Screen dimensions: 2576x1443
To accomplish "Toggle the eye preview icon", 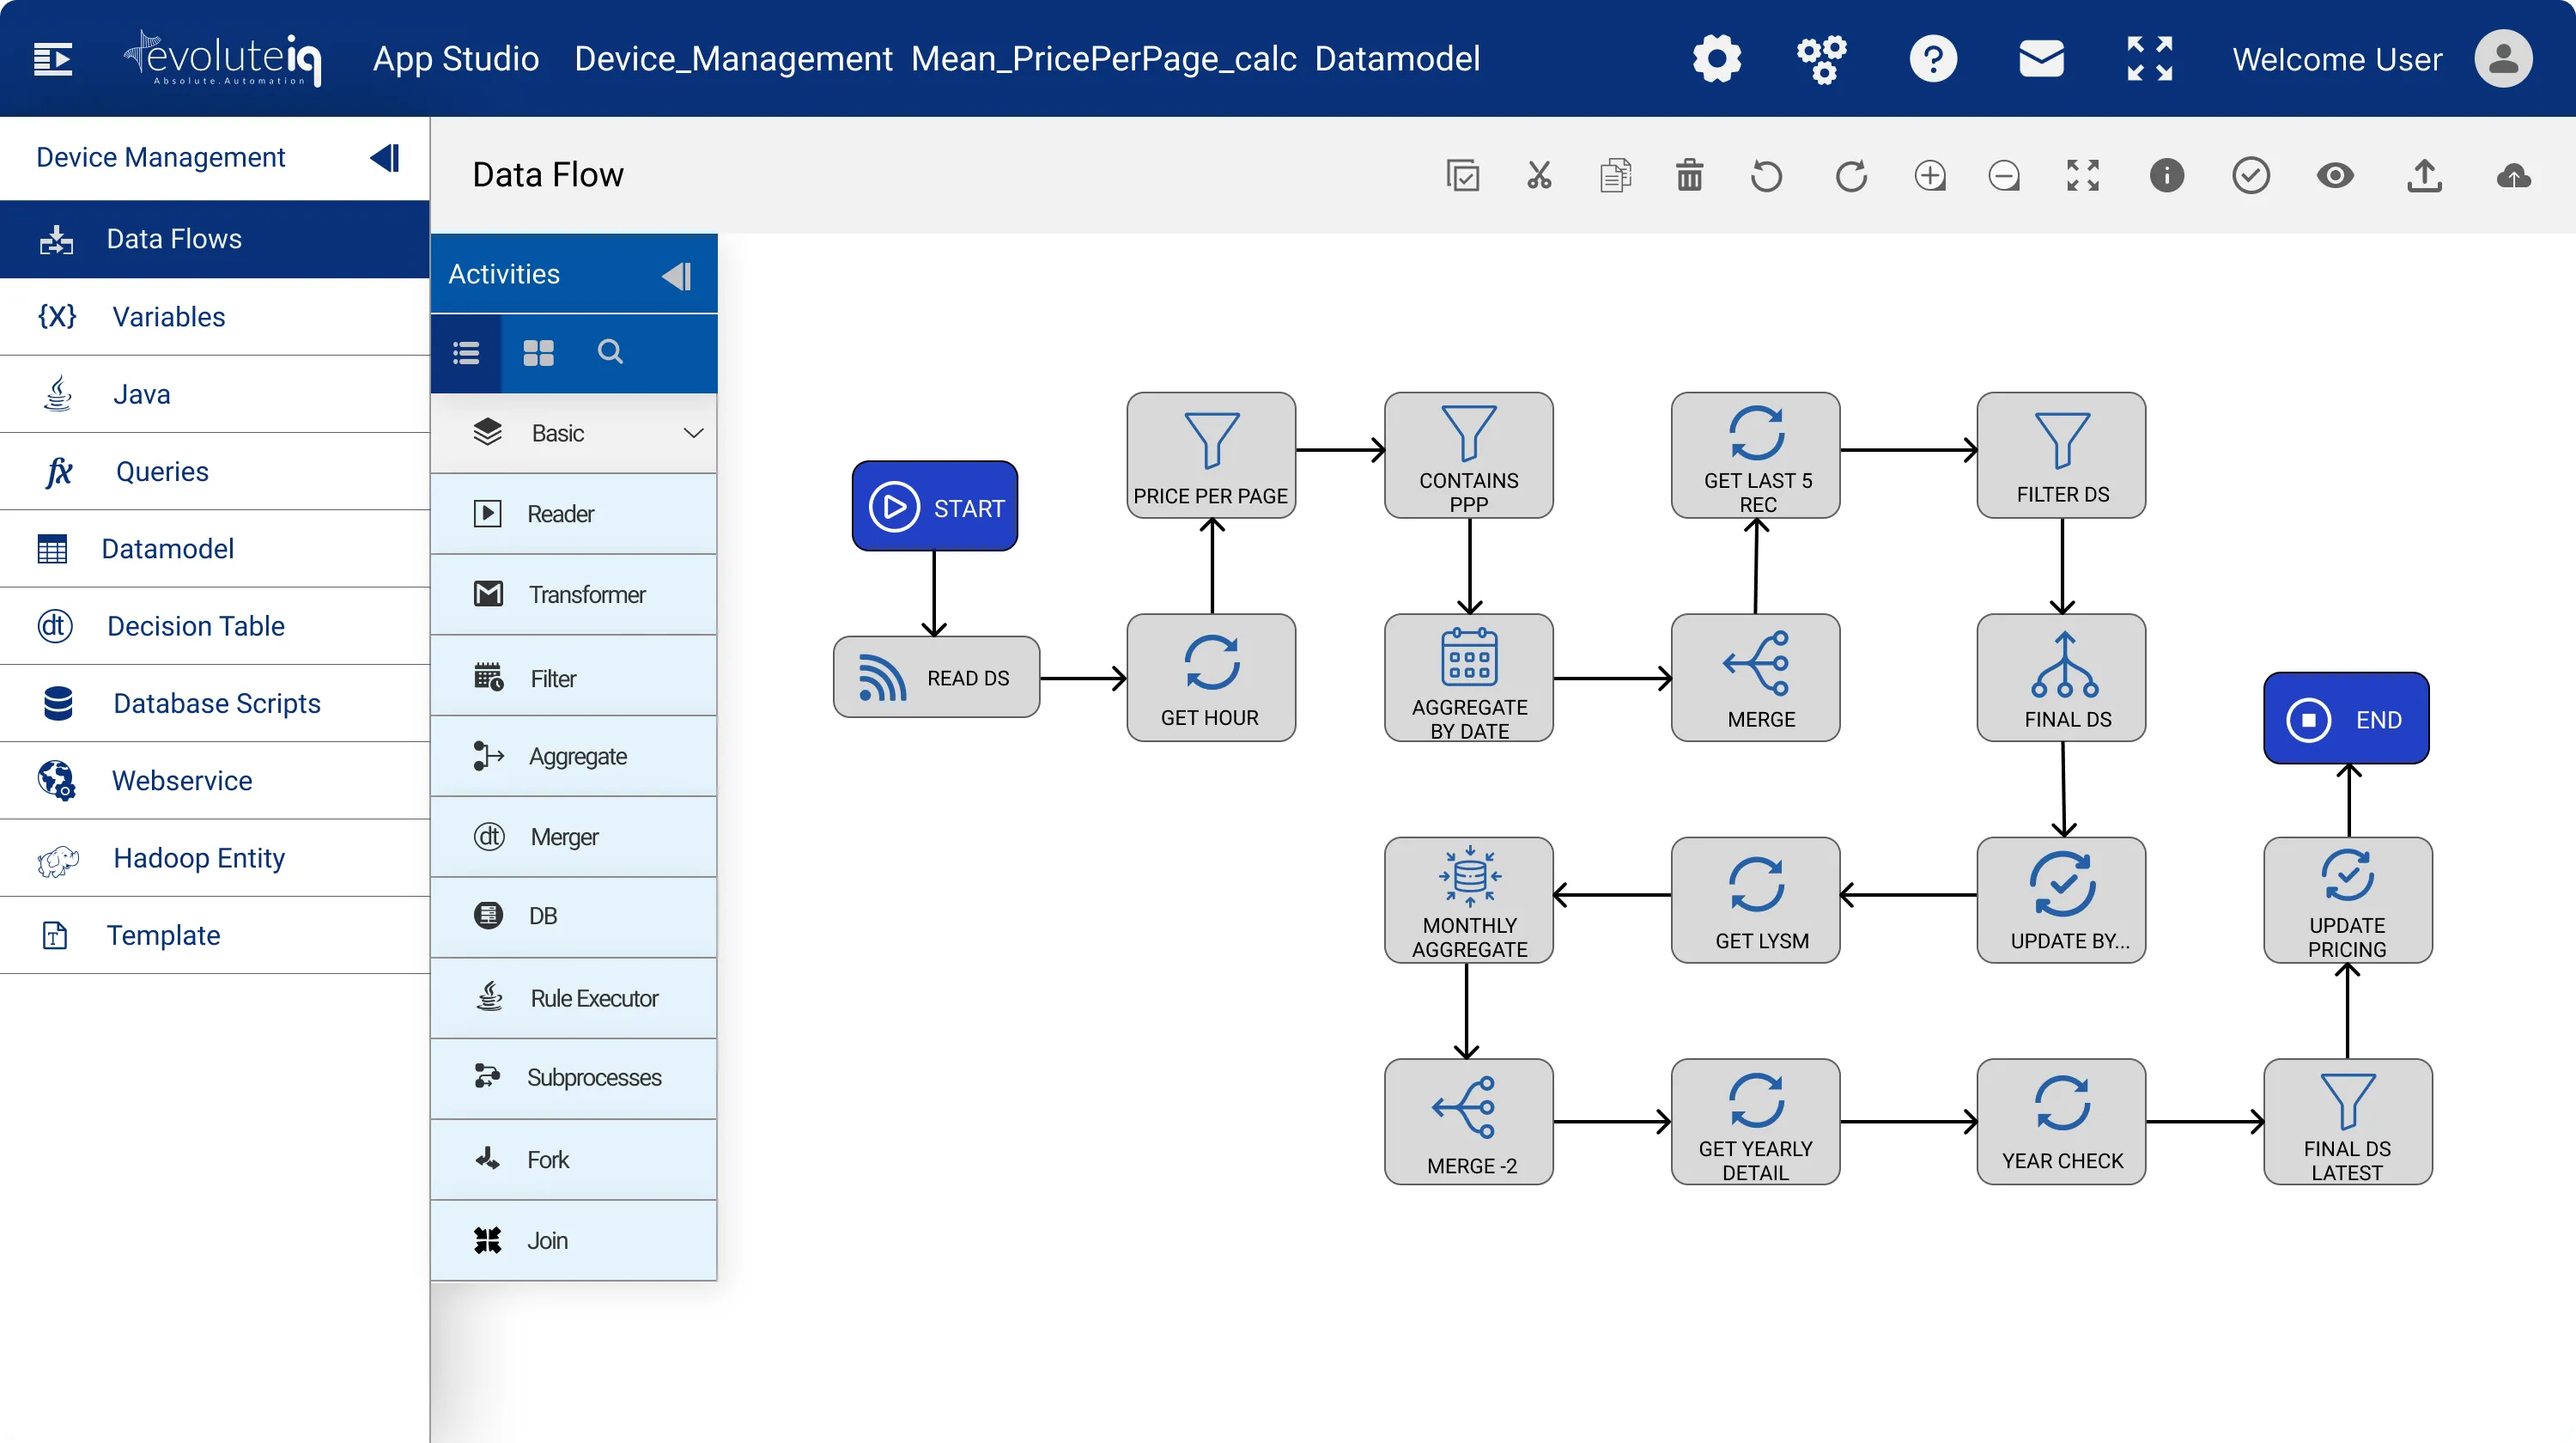I will click(2335, 176).
